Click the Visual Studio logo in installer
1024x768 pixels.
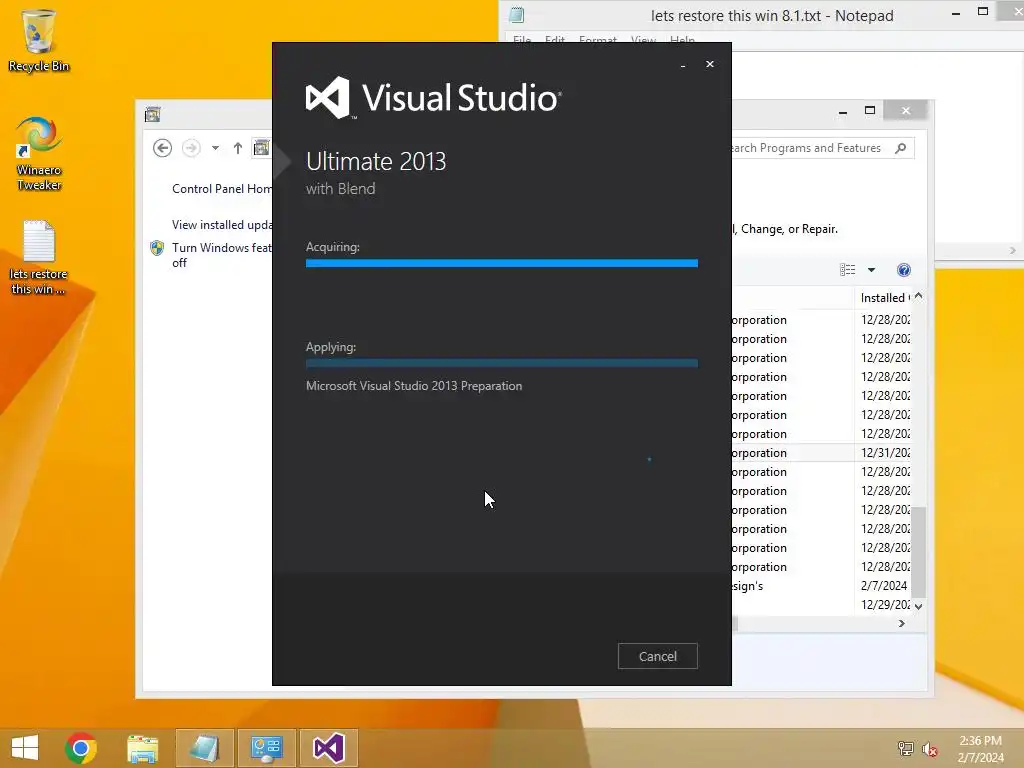pyautogui.click(x=434, y=98)
